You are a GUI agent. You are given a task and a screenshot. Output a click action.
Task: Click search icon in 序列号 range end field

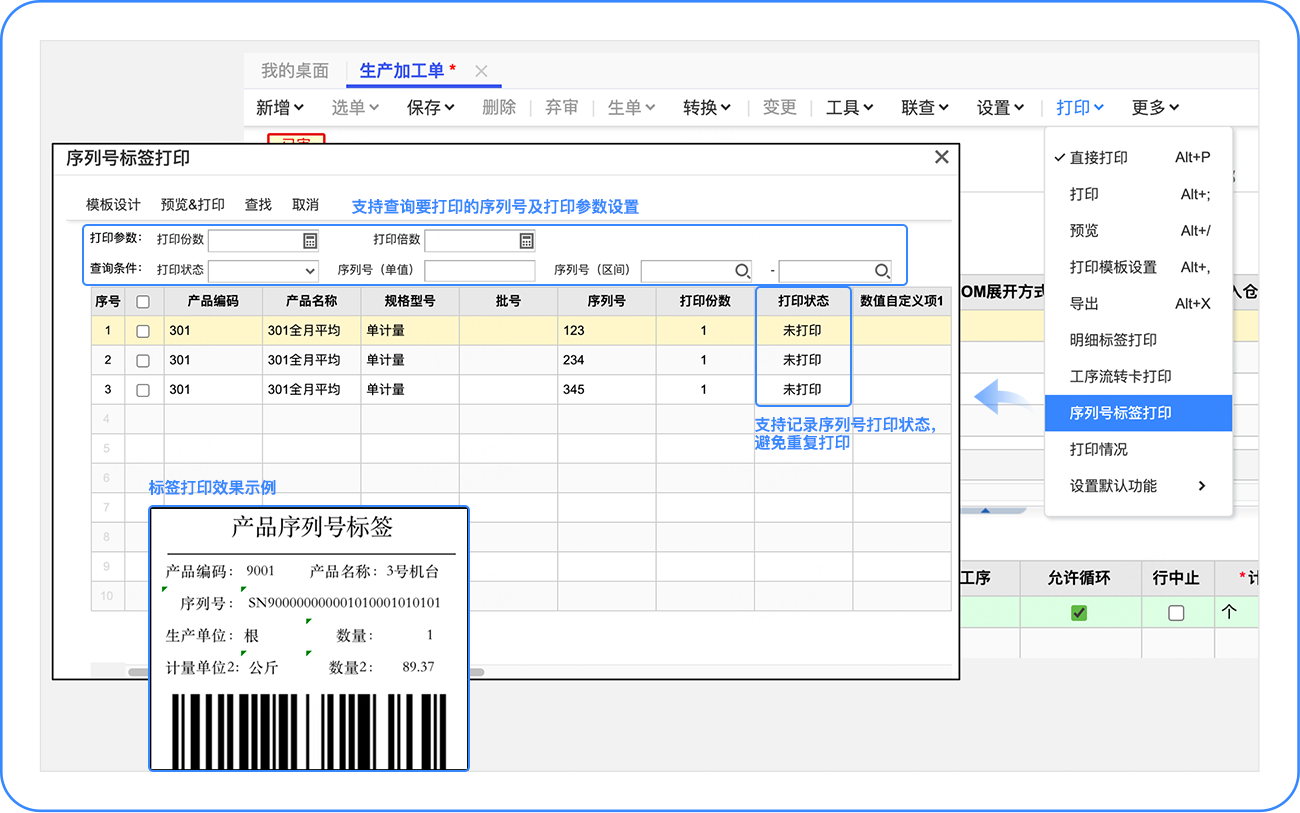882,271
